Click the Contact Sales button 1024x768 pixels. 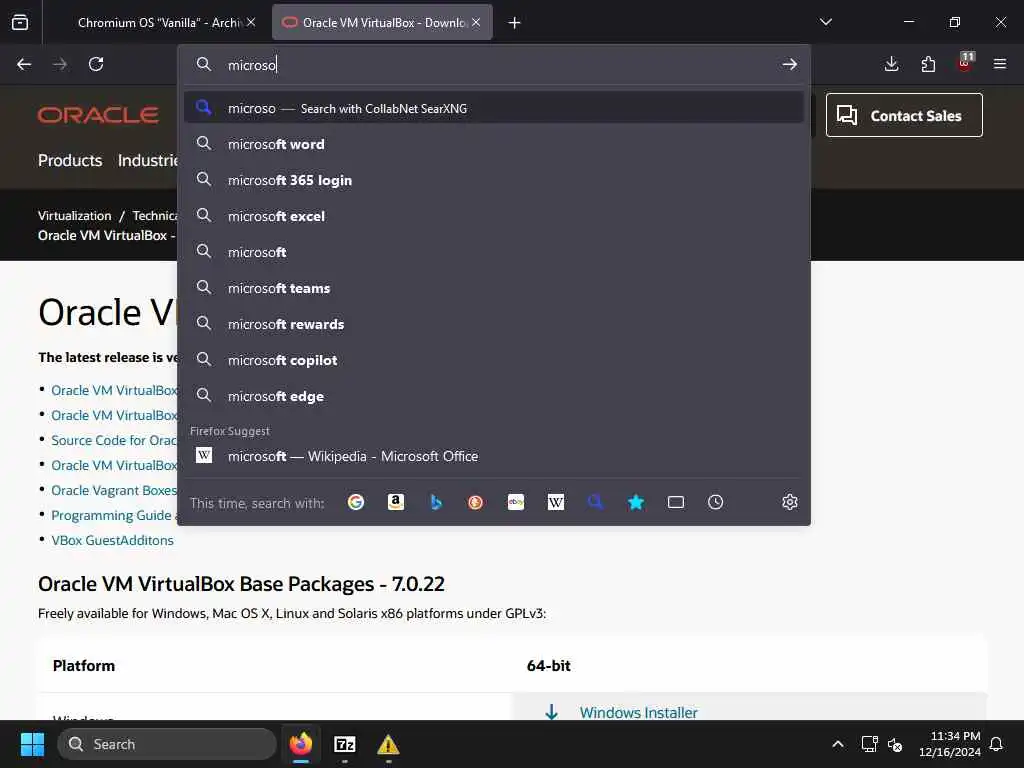tap(904, 115)
